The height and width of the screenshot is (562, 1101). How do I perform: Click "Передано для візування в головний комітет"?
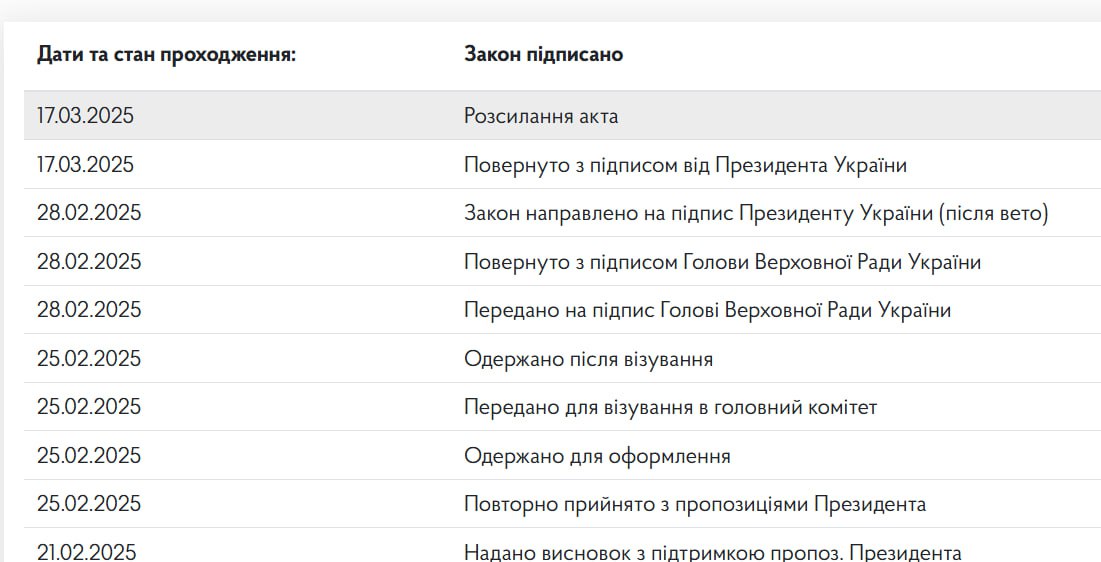(x=670, y=407)
